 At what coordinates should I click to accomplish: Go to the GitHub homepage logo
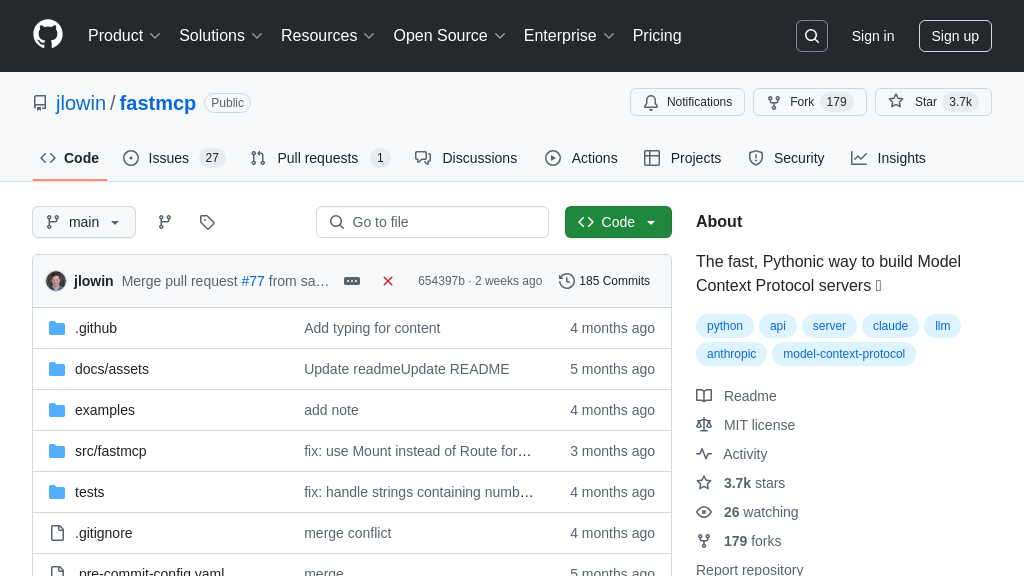[x=48, y=35]
